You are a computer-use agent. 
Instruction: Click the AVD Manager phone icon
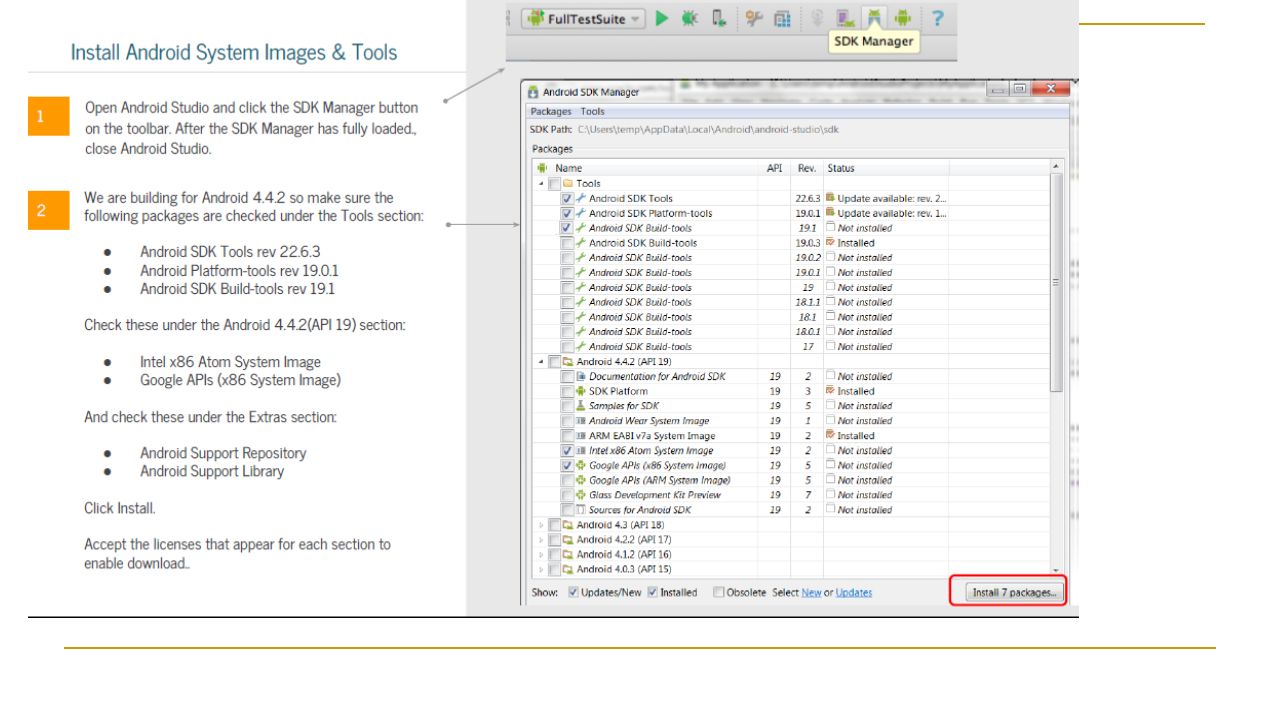(846, 18)
